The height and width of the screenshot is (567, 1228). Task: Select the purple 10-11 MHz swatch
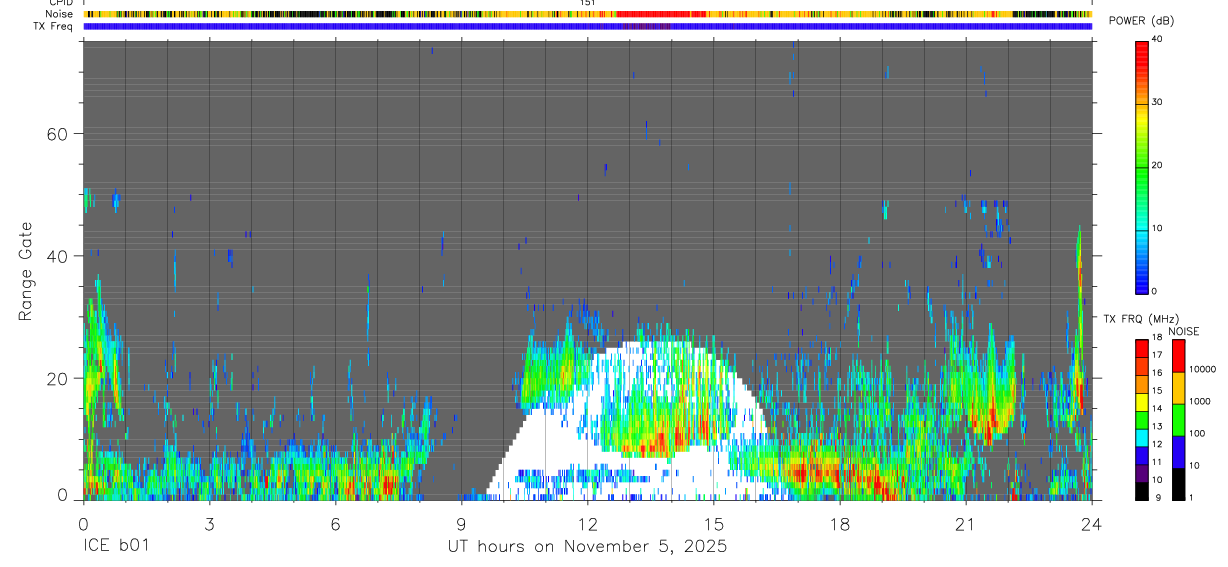[x=1141, y=473]
